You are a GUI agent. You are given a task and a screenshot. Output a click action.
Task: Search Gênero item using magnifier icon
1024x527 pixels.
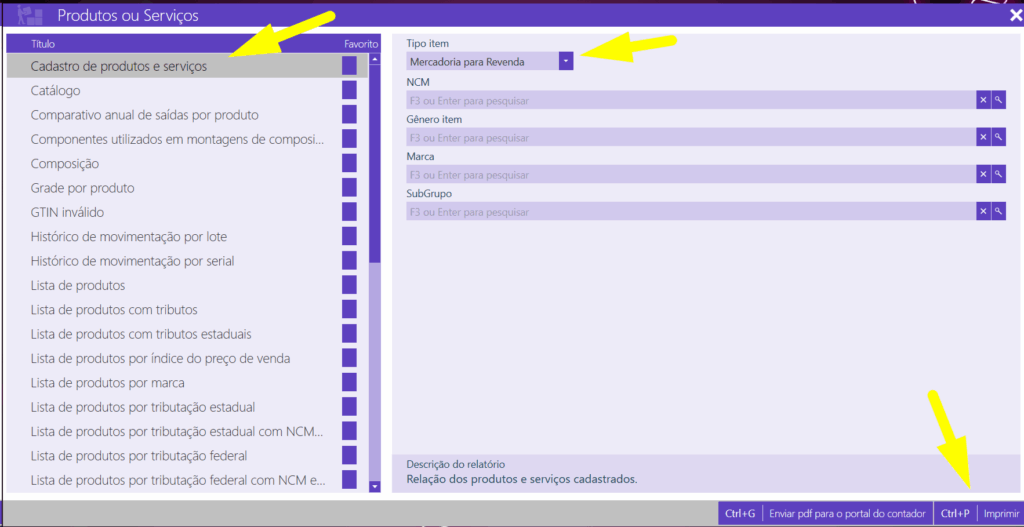pos(998,137)
